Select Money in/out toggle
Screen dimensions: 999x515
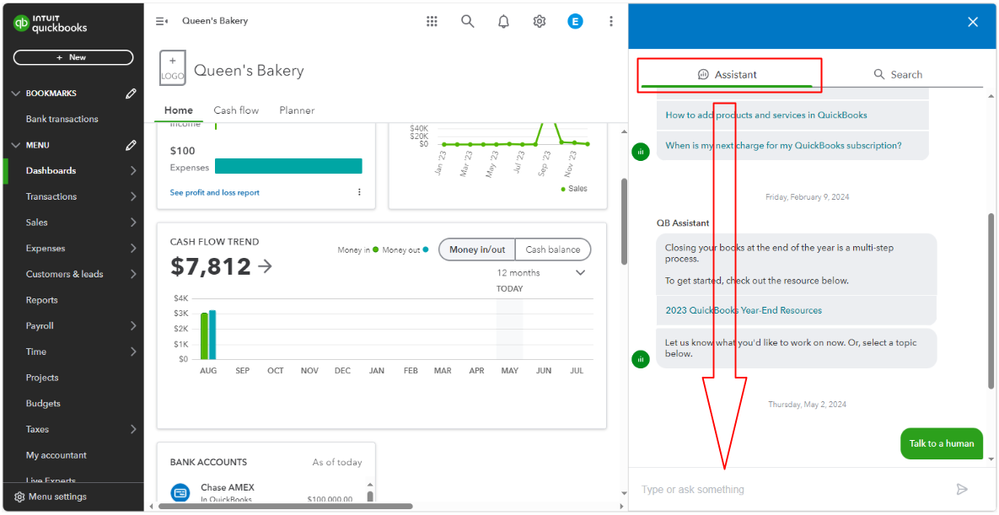pos(477,249)
